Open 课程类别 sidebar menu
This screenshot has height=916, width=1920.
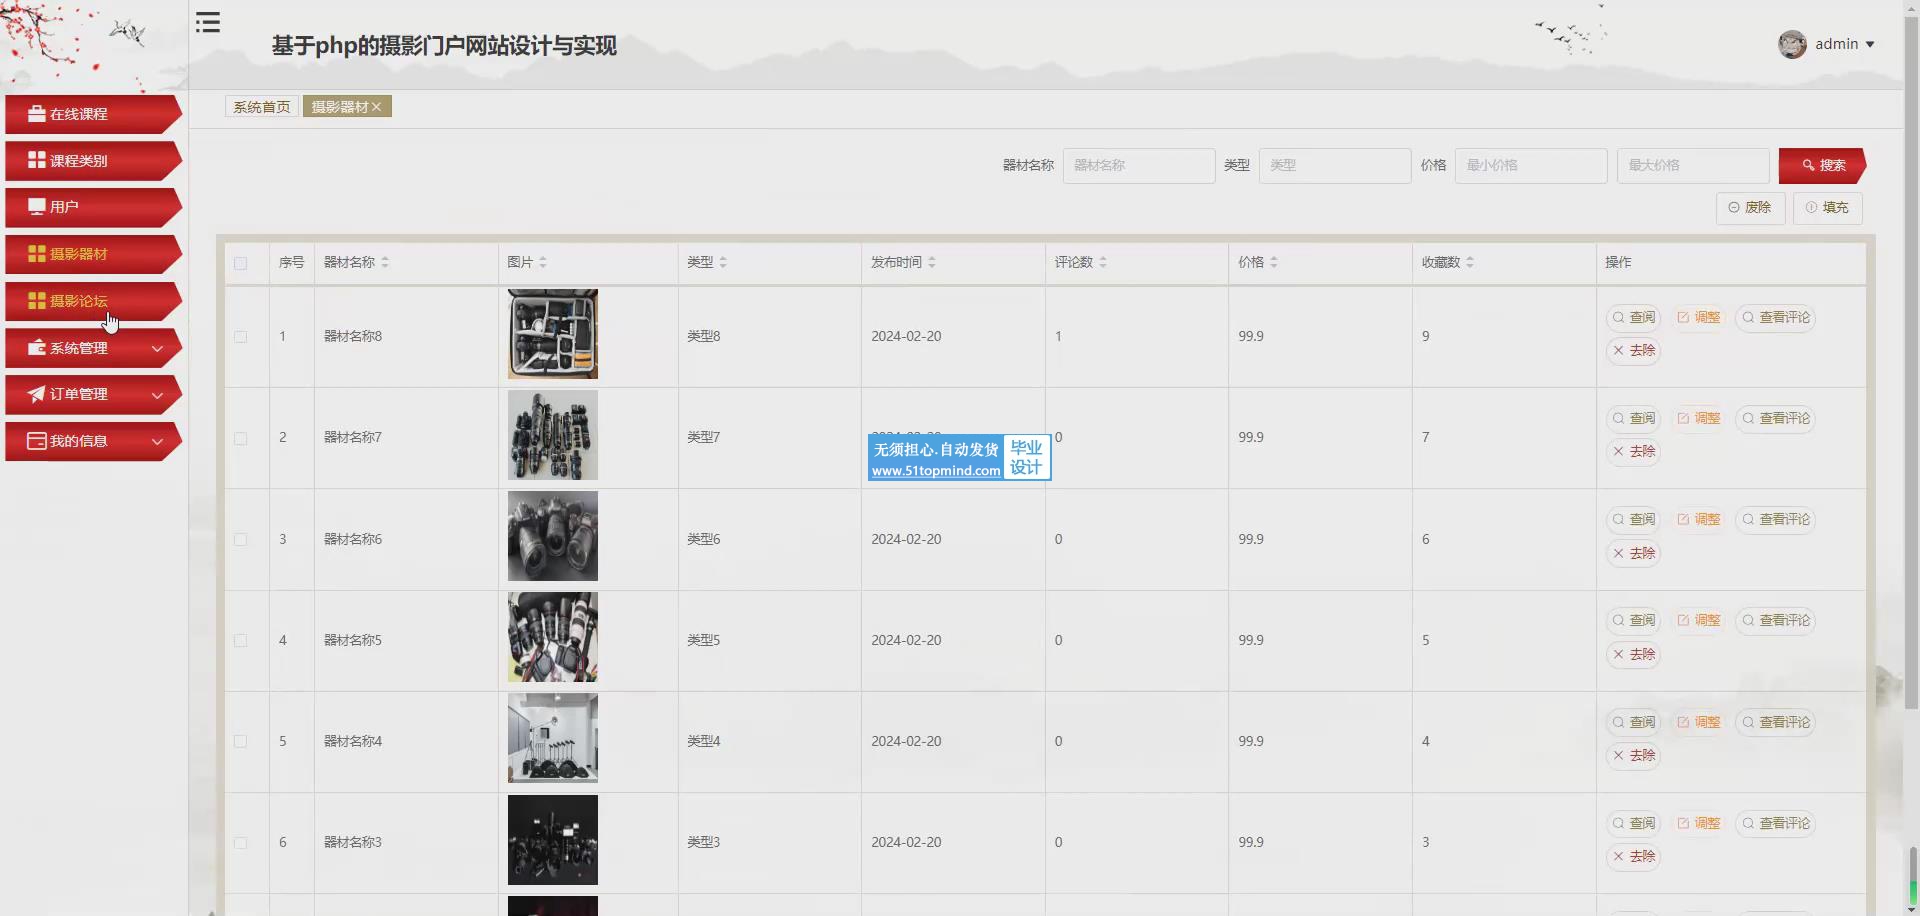point(93,161)
